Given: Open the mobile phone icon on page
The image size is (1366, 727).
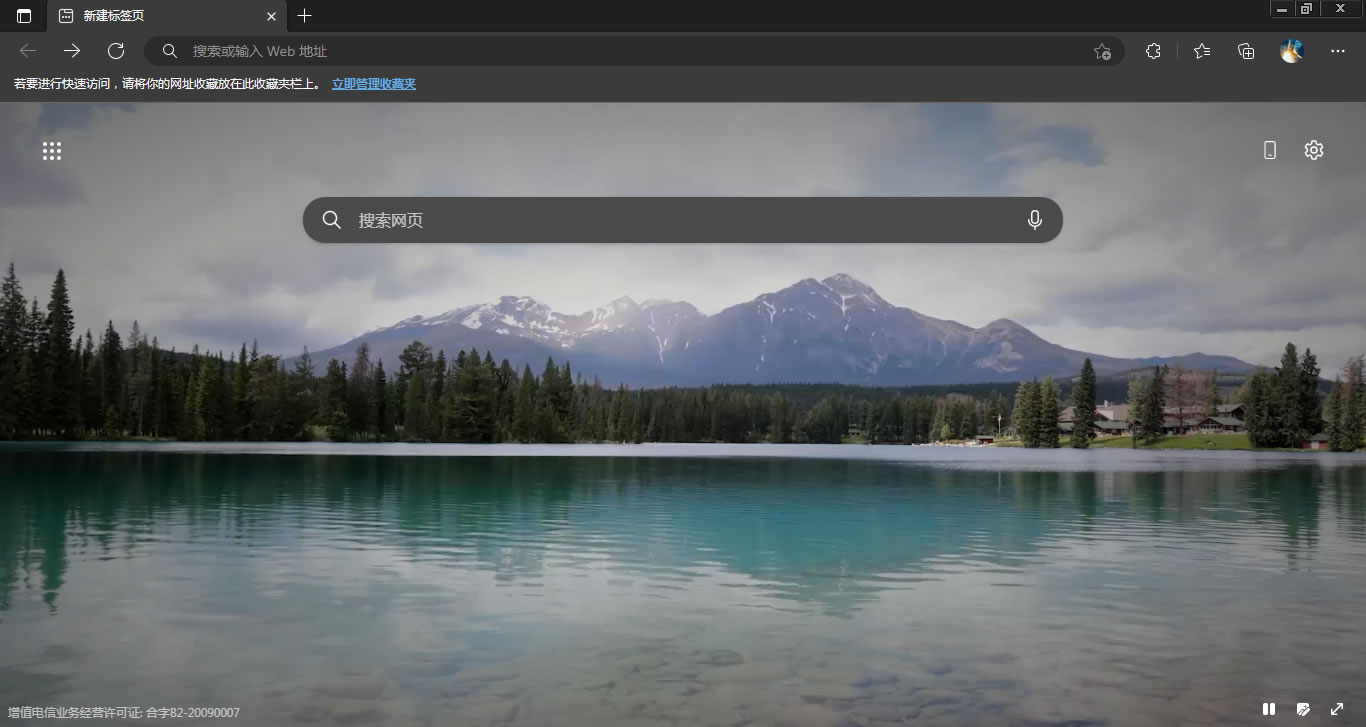Looking at the screenshot, I should (1270, 150).
